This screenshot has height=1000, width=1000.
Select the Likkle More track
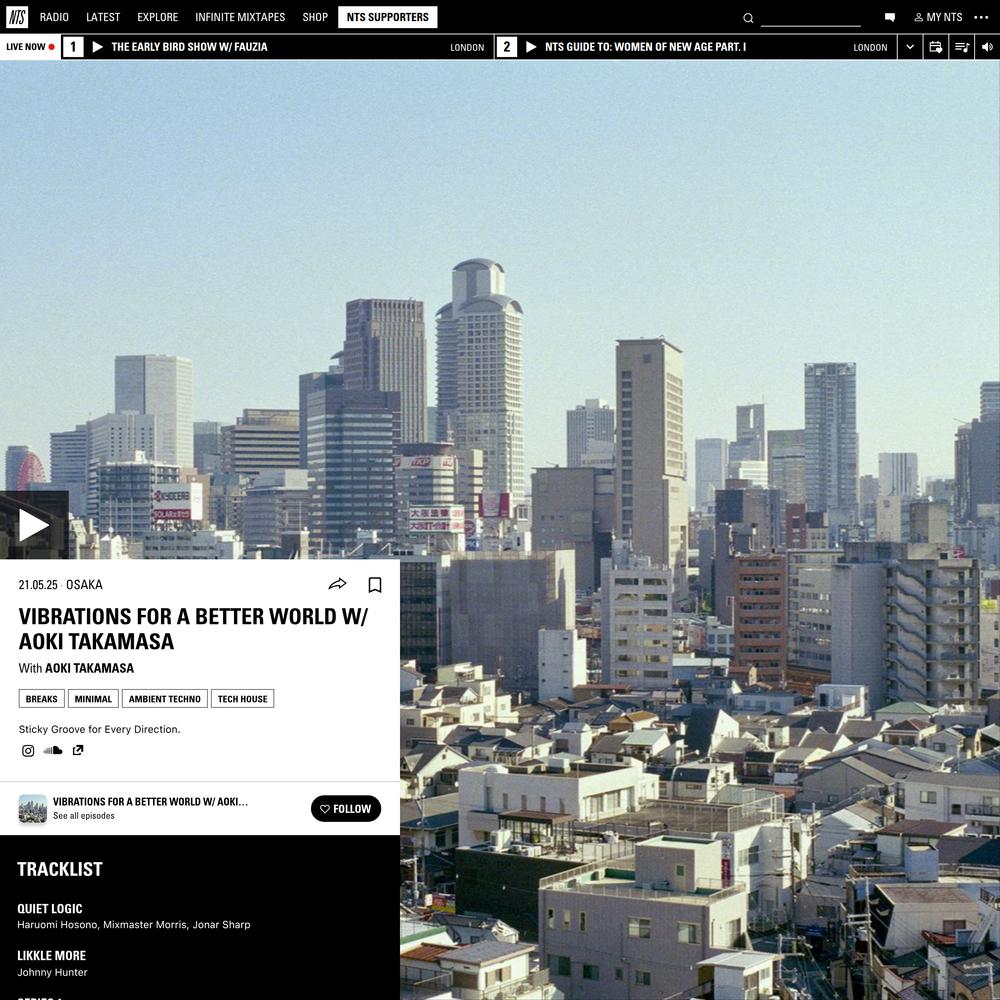[x=52, y=955]
